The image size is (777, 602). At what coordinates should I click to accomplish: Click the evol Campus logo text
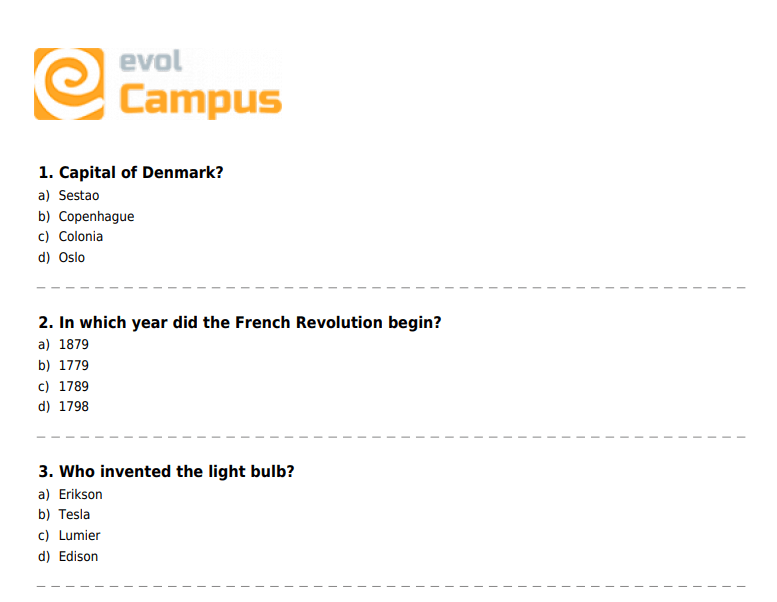click(200, 84)
